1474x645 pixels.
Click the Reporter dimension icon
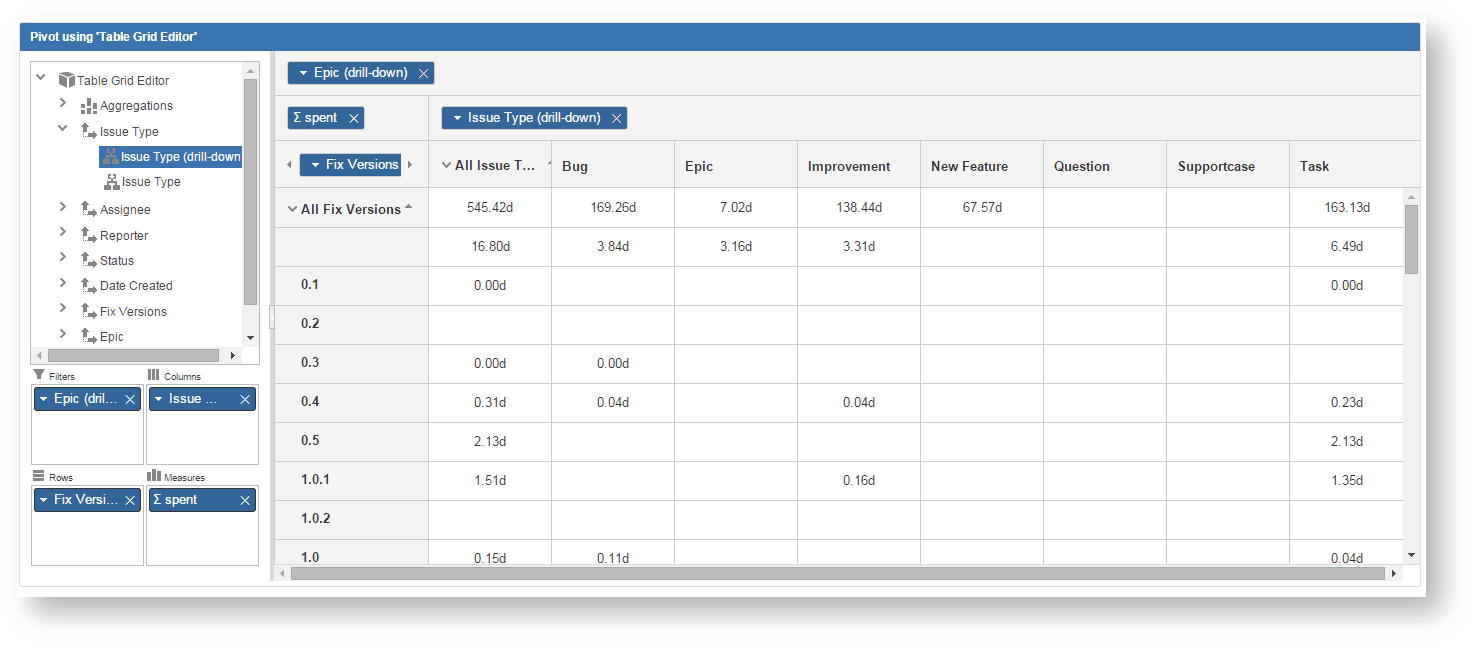point(89,236)
